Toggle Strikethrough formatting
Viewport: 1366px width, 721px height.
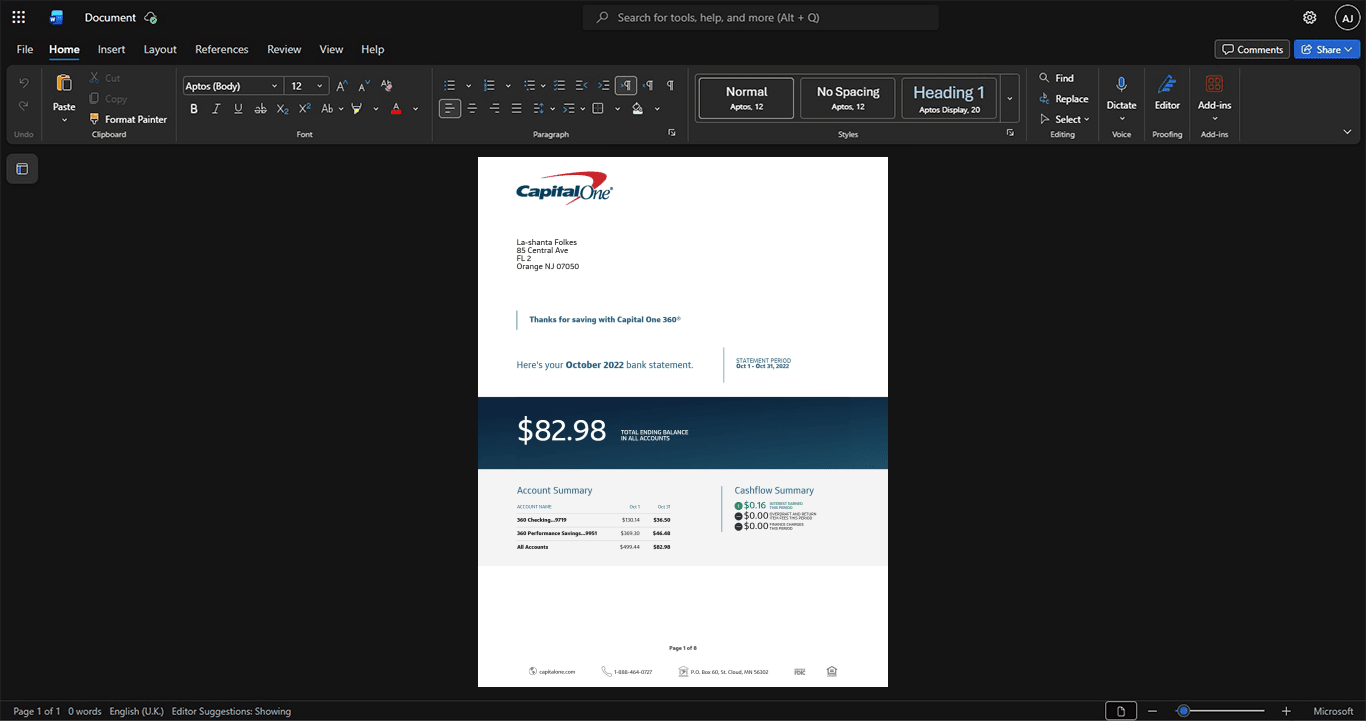click(260, 109)
